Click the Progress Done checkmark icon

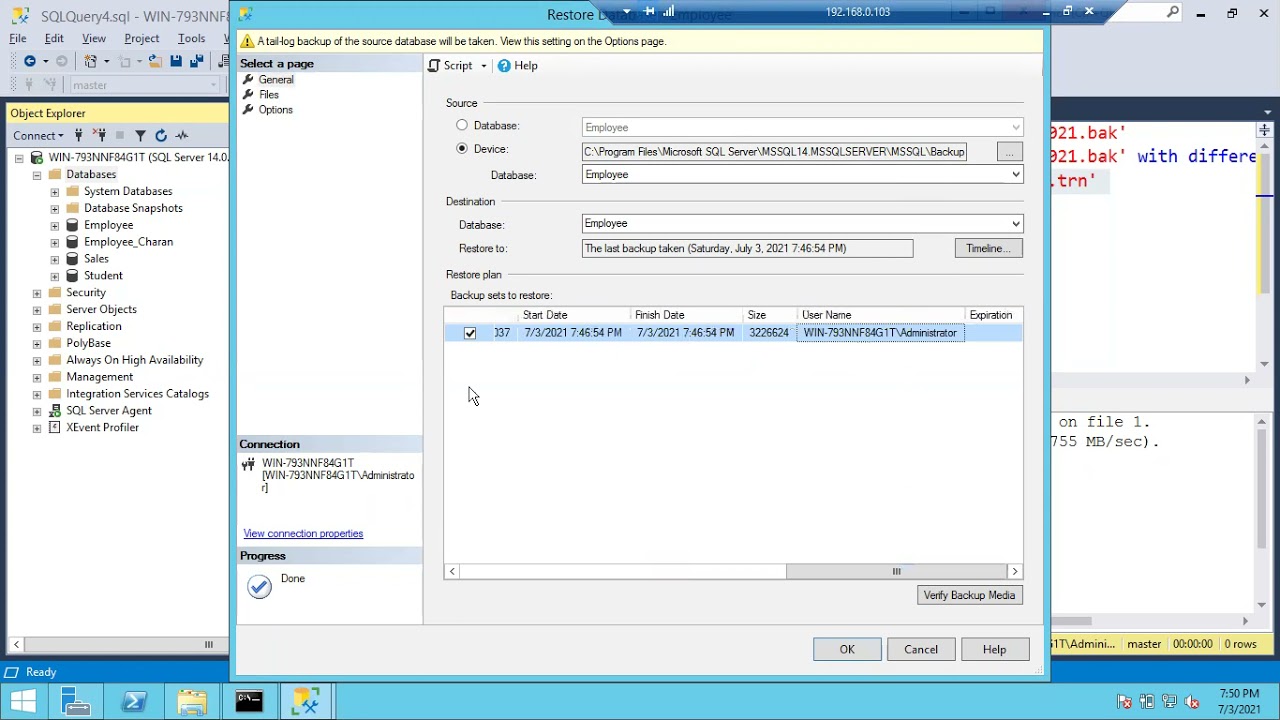pyautogui.click(x=259, y=586)
